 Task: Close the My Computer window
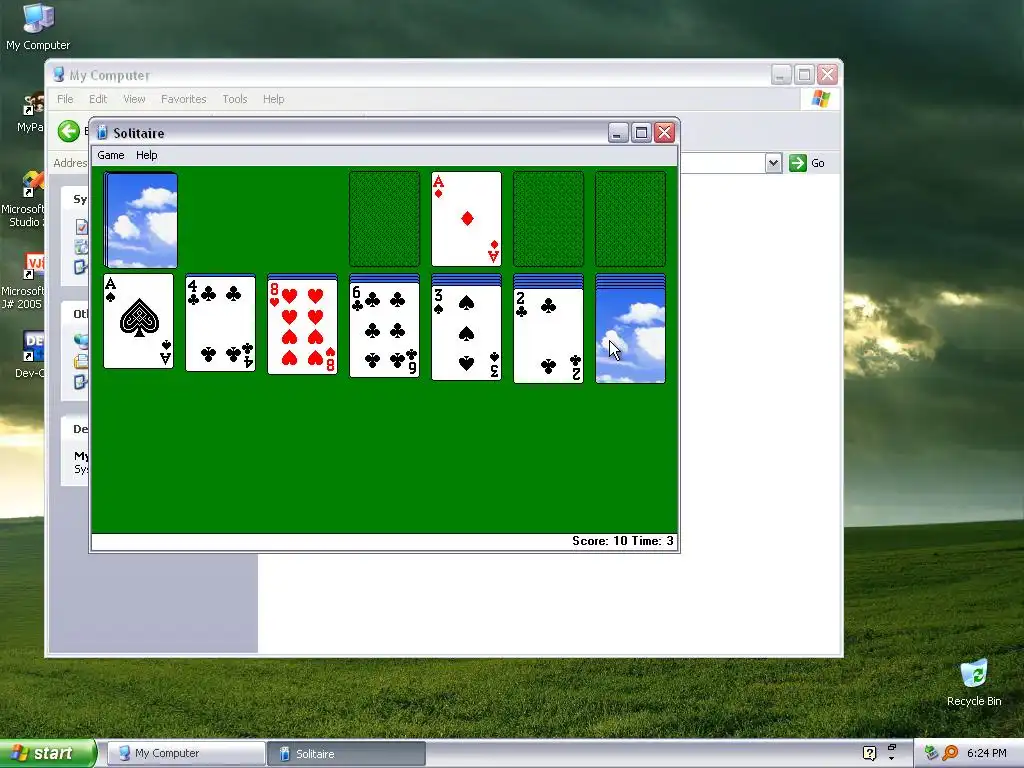[827, 74]
